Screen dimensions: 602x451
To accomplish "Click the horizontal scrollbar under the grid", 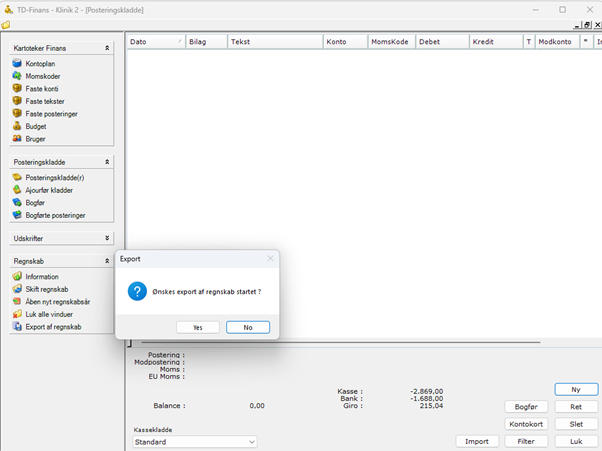I will (341, 342).
